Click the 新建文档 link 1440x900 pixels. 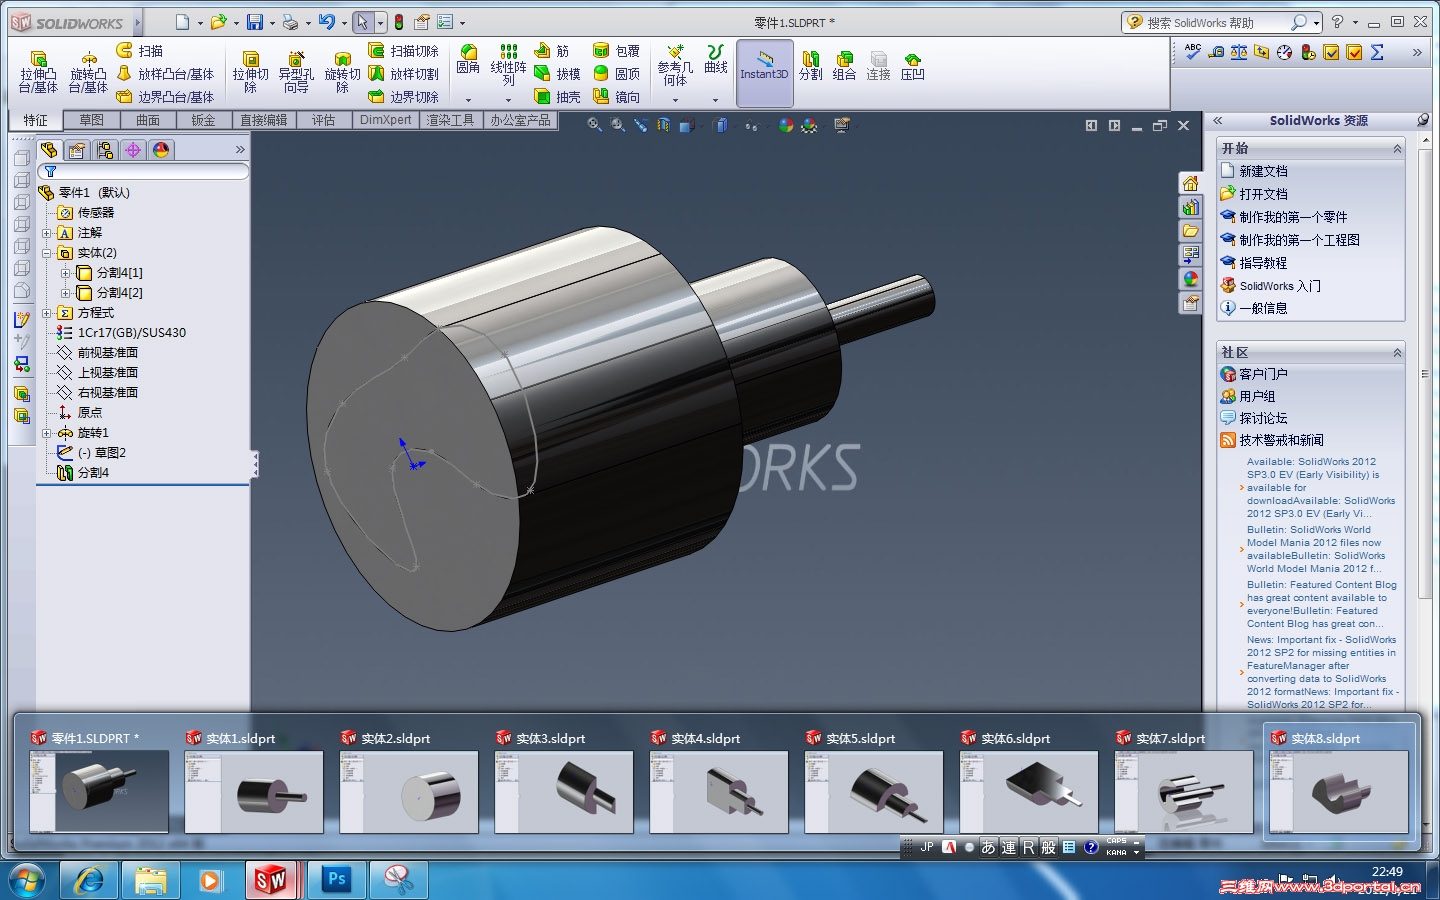pyautogui.click(x=1263, y=171)
